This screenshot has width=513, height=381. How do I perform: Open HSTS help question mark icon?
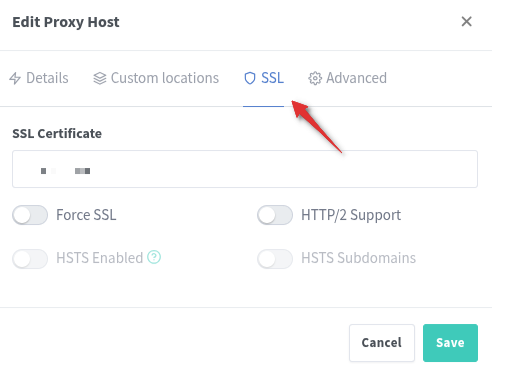click(154, 257)
